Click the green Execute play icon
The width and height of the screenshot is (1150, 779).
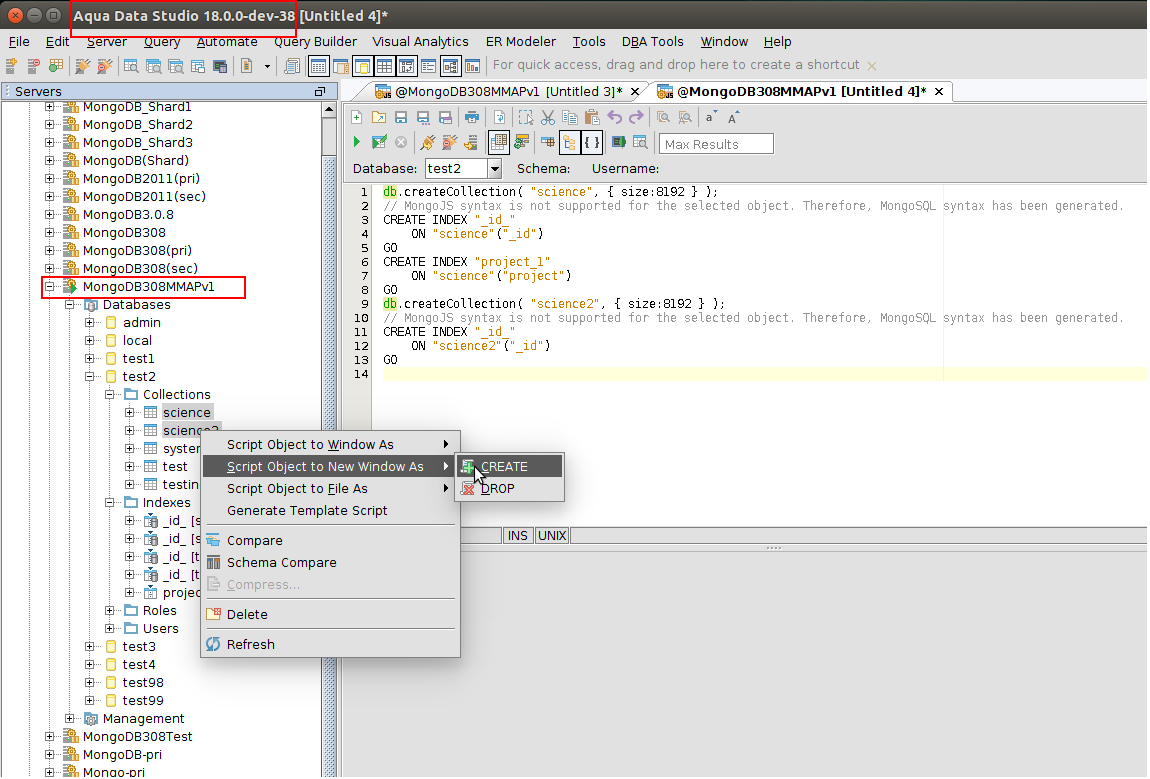coord(357,142)
